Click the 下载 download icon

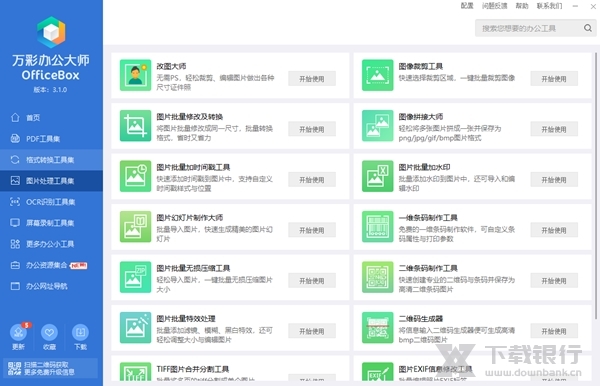[80, 332]
